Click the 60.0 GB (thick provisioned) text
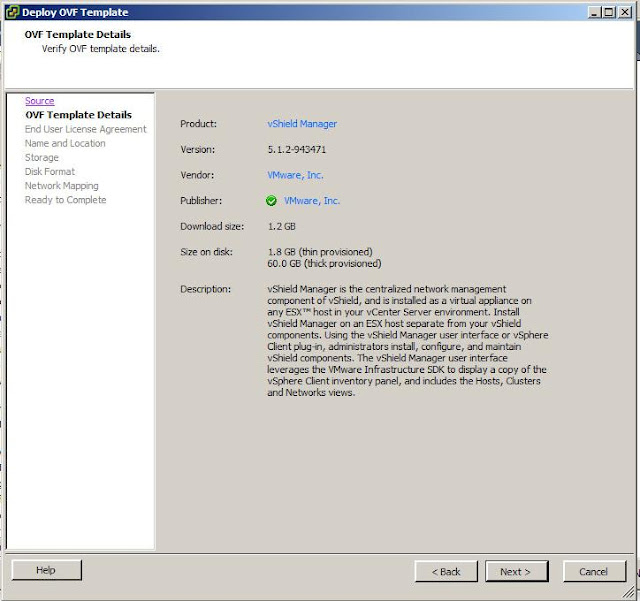The image size is (640, 601). tap(324, 264)
